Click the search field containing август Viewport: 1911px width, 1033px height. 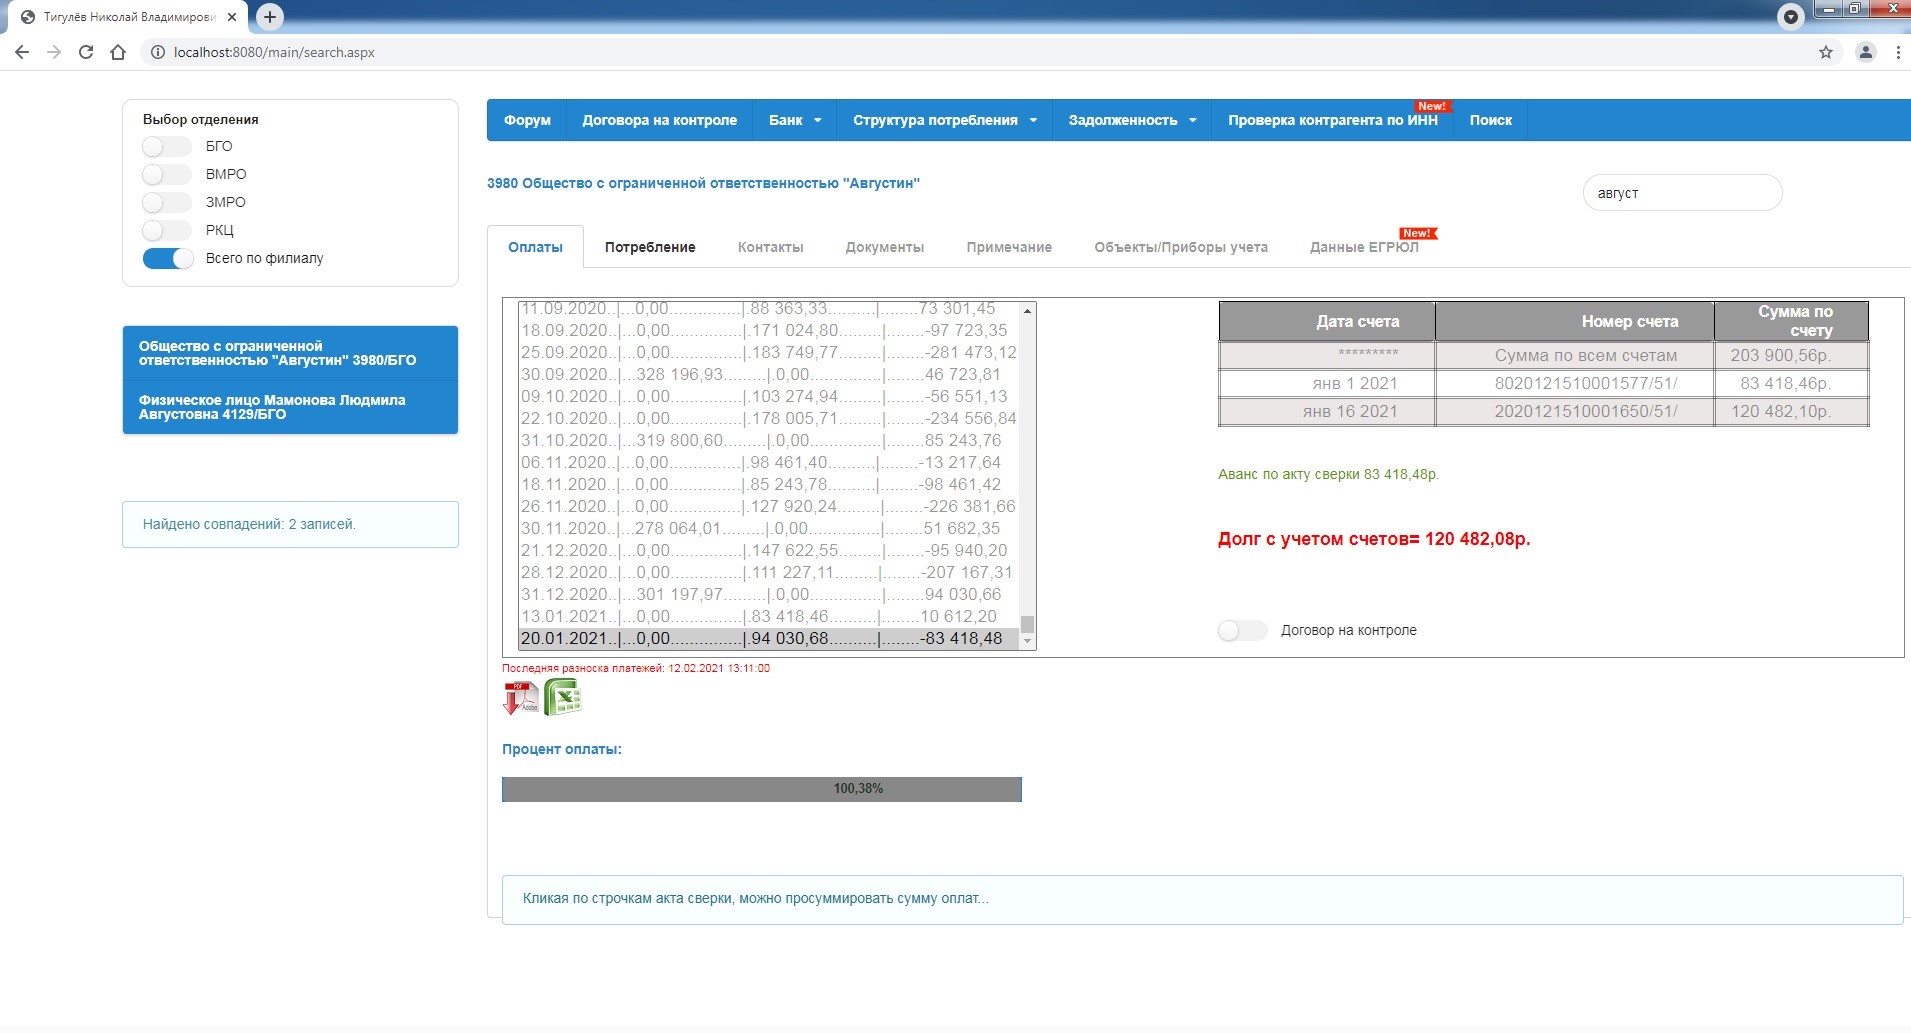coord(1682,193)
